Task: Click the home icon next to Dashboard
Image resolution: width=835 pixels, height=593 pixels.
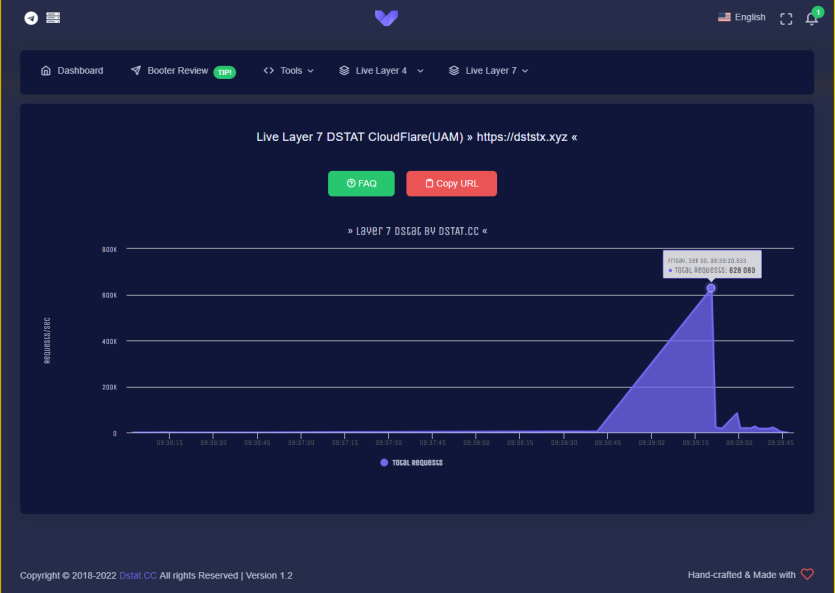Action: [x=45, y=70]
